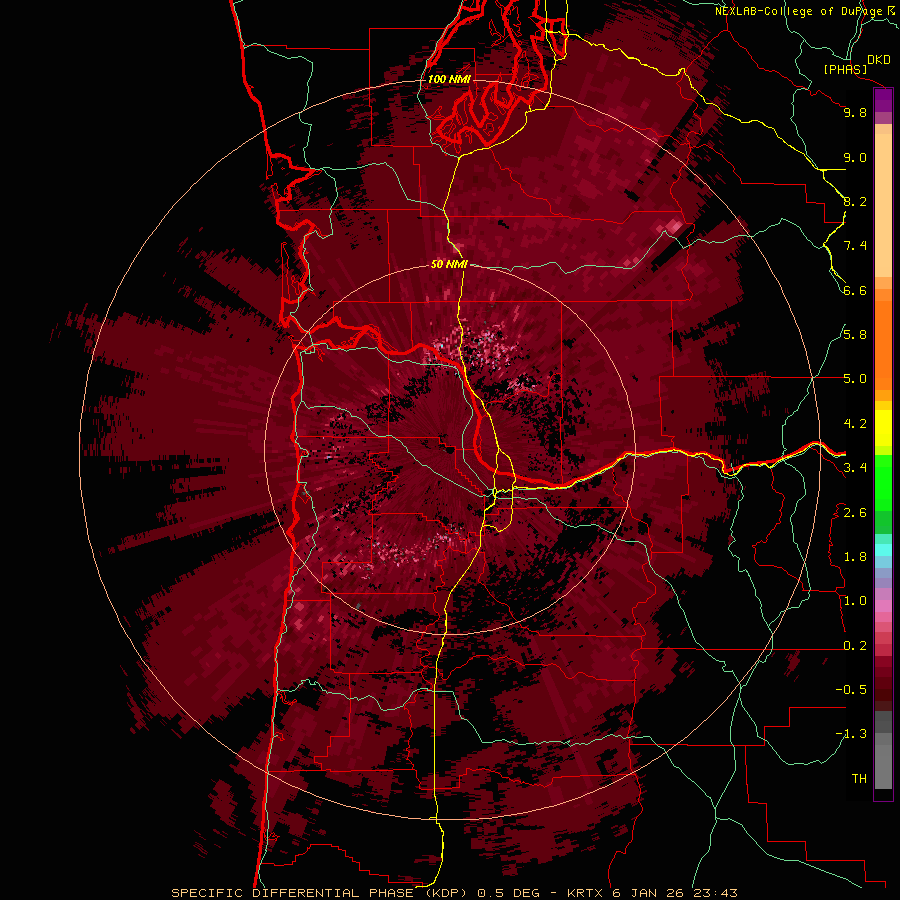Screen dimensions: 900x900
Task: Select the "[PHAS]" units label
Action: (845, 69)
